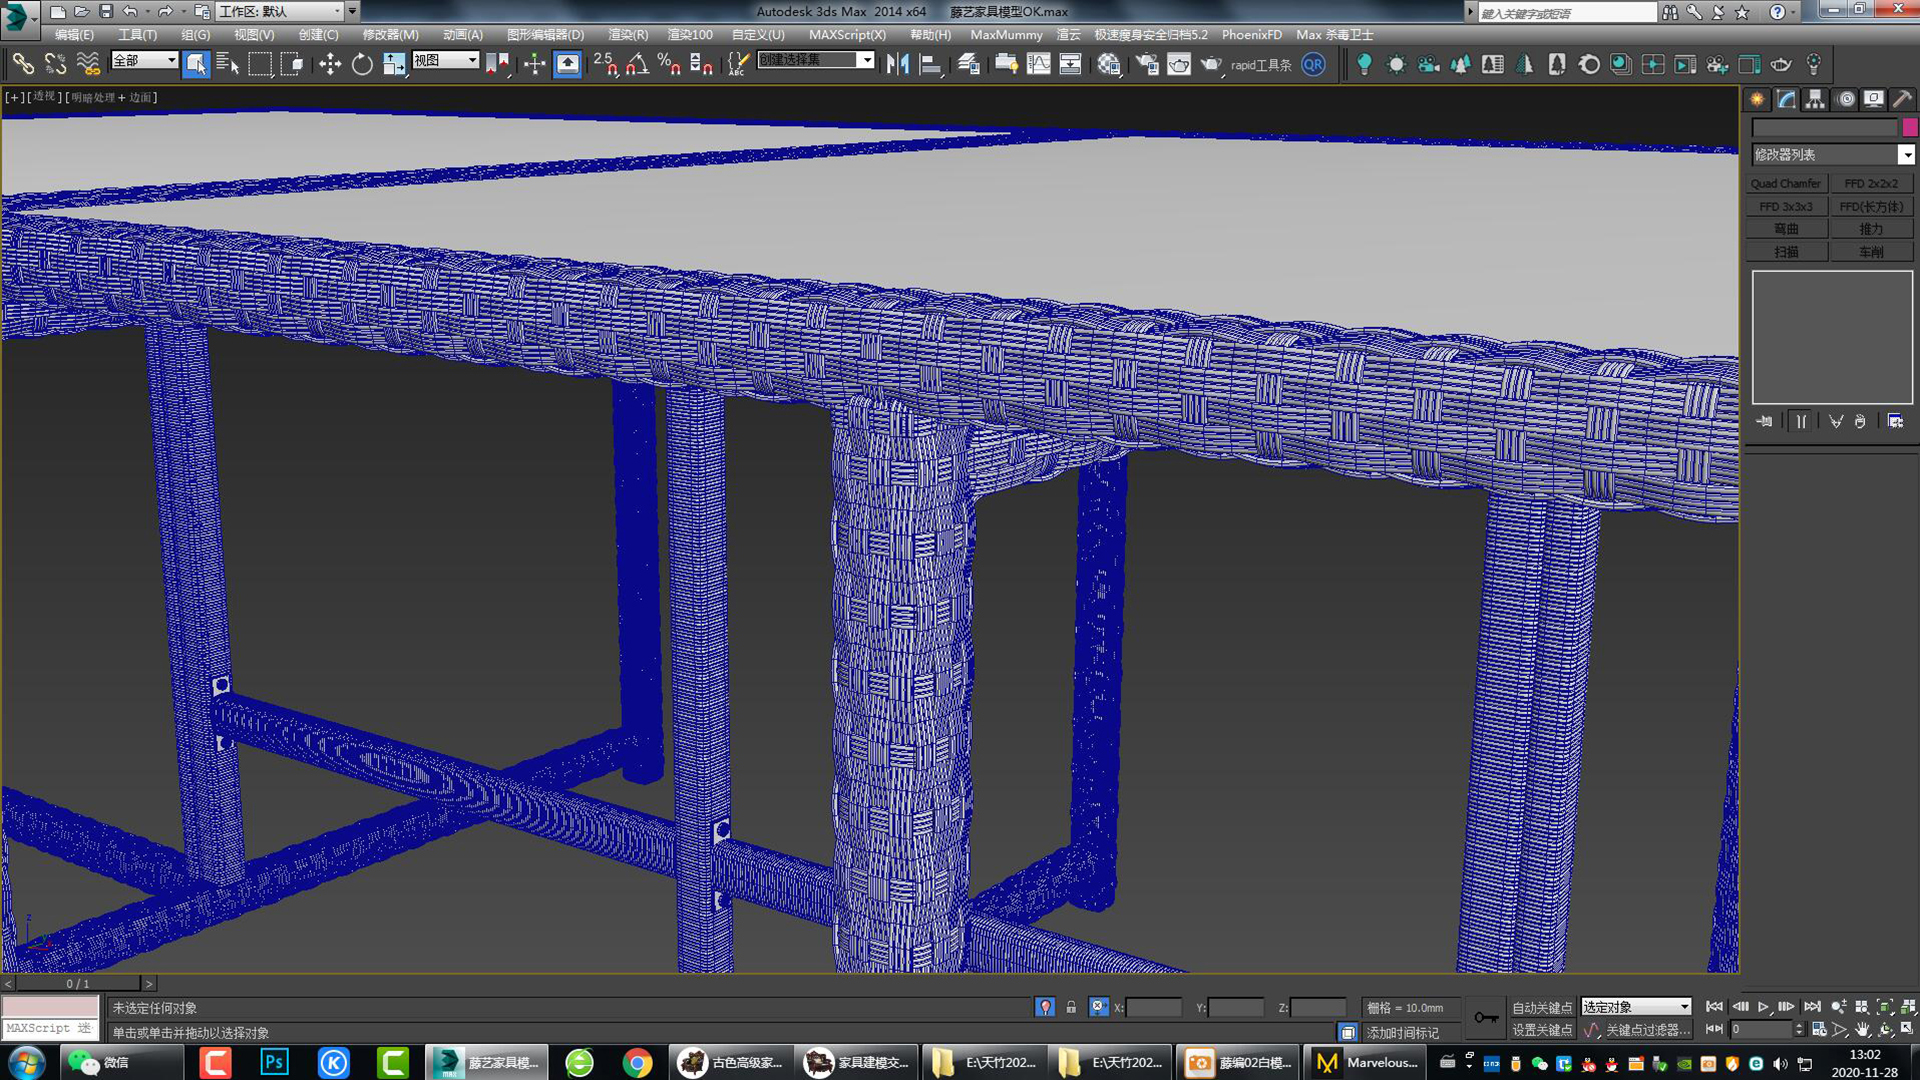Open the 全部 selection filter dropdown

pos(144,61)
